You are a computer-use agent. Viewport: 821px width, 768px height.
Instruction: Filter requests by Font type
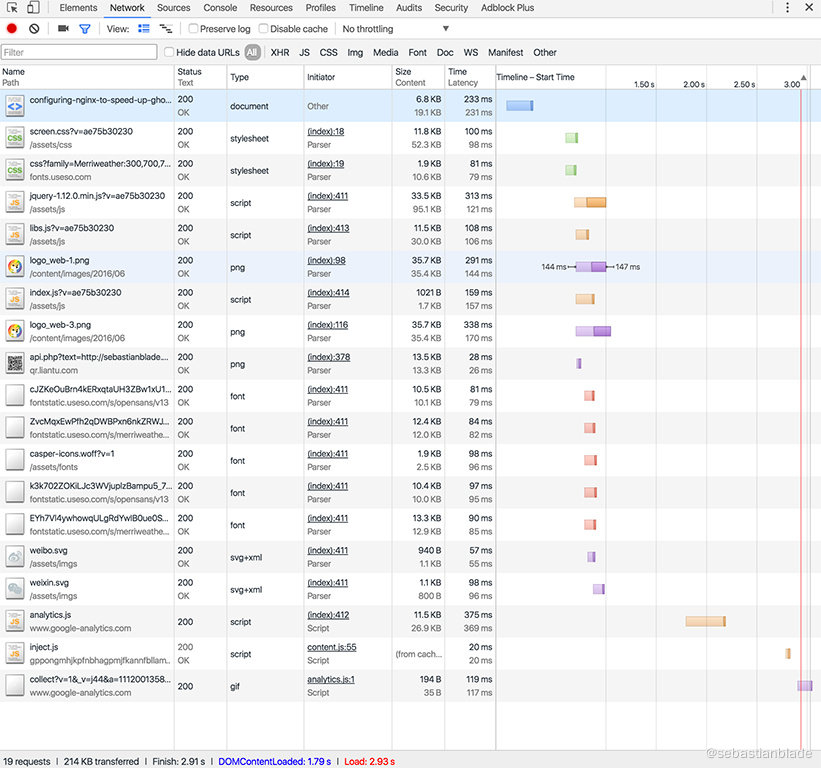click(417, 52)
